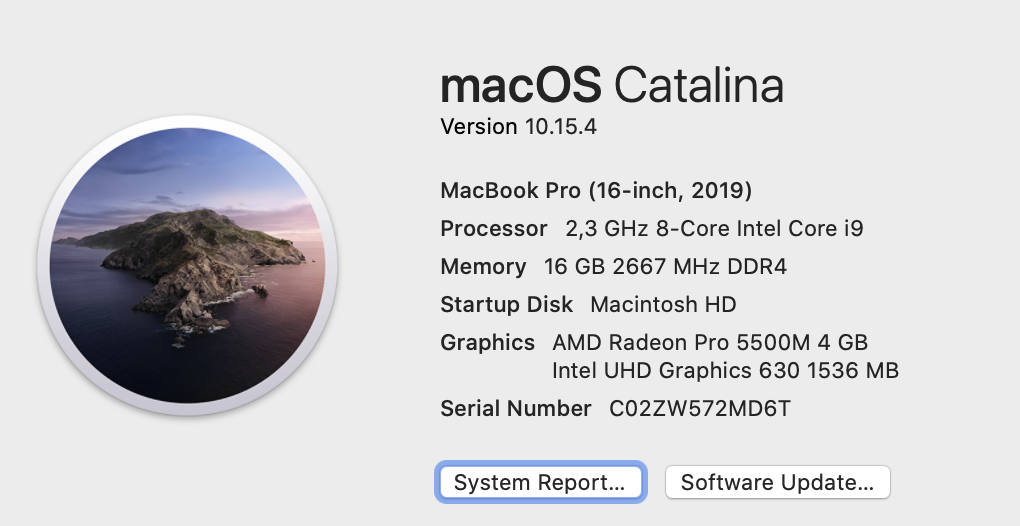This screenshot has height=526, width=1020.
Task: Click the Serial Number label
Action: (516, 408)
